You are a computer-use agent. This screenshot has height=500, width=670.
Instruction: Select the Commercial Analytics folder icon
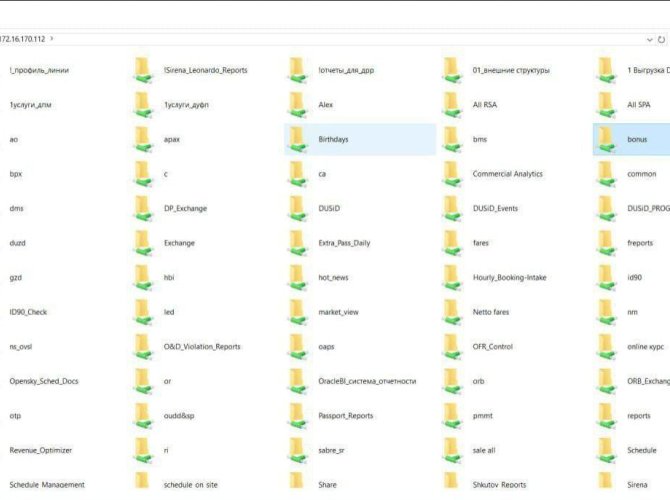452,174
